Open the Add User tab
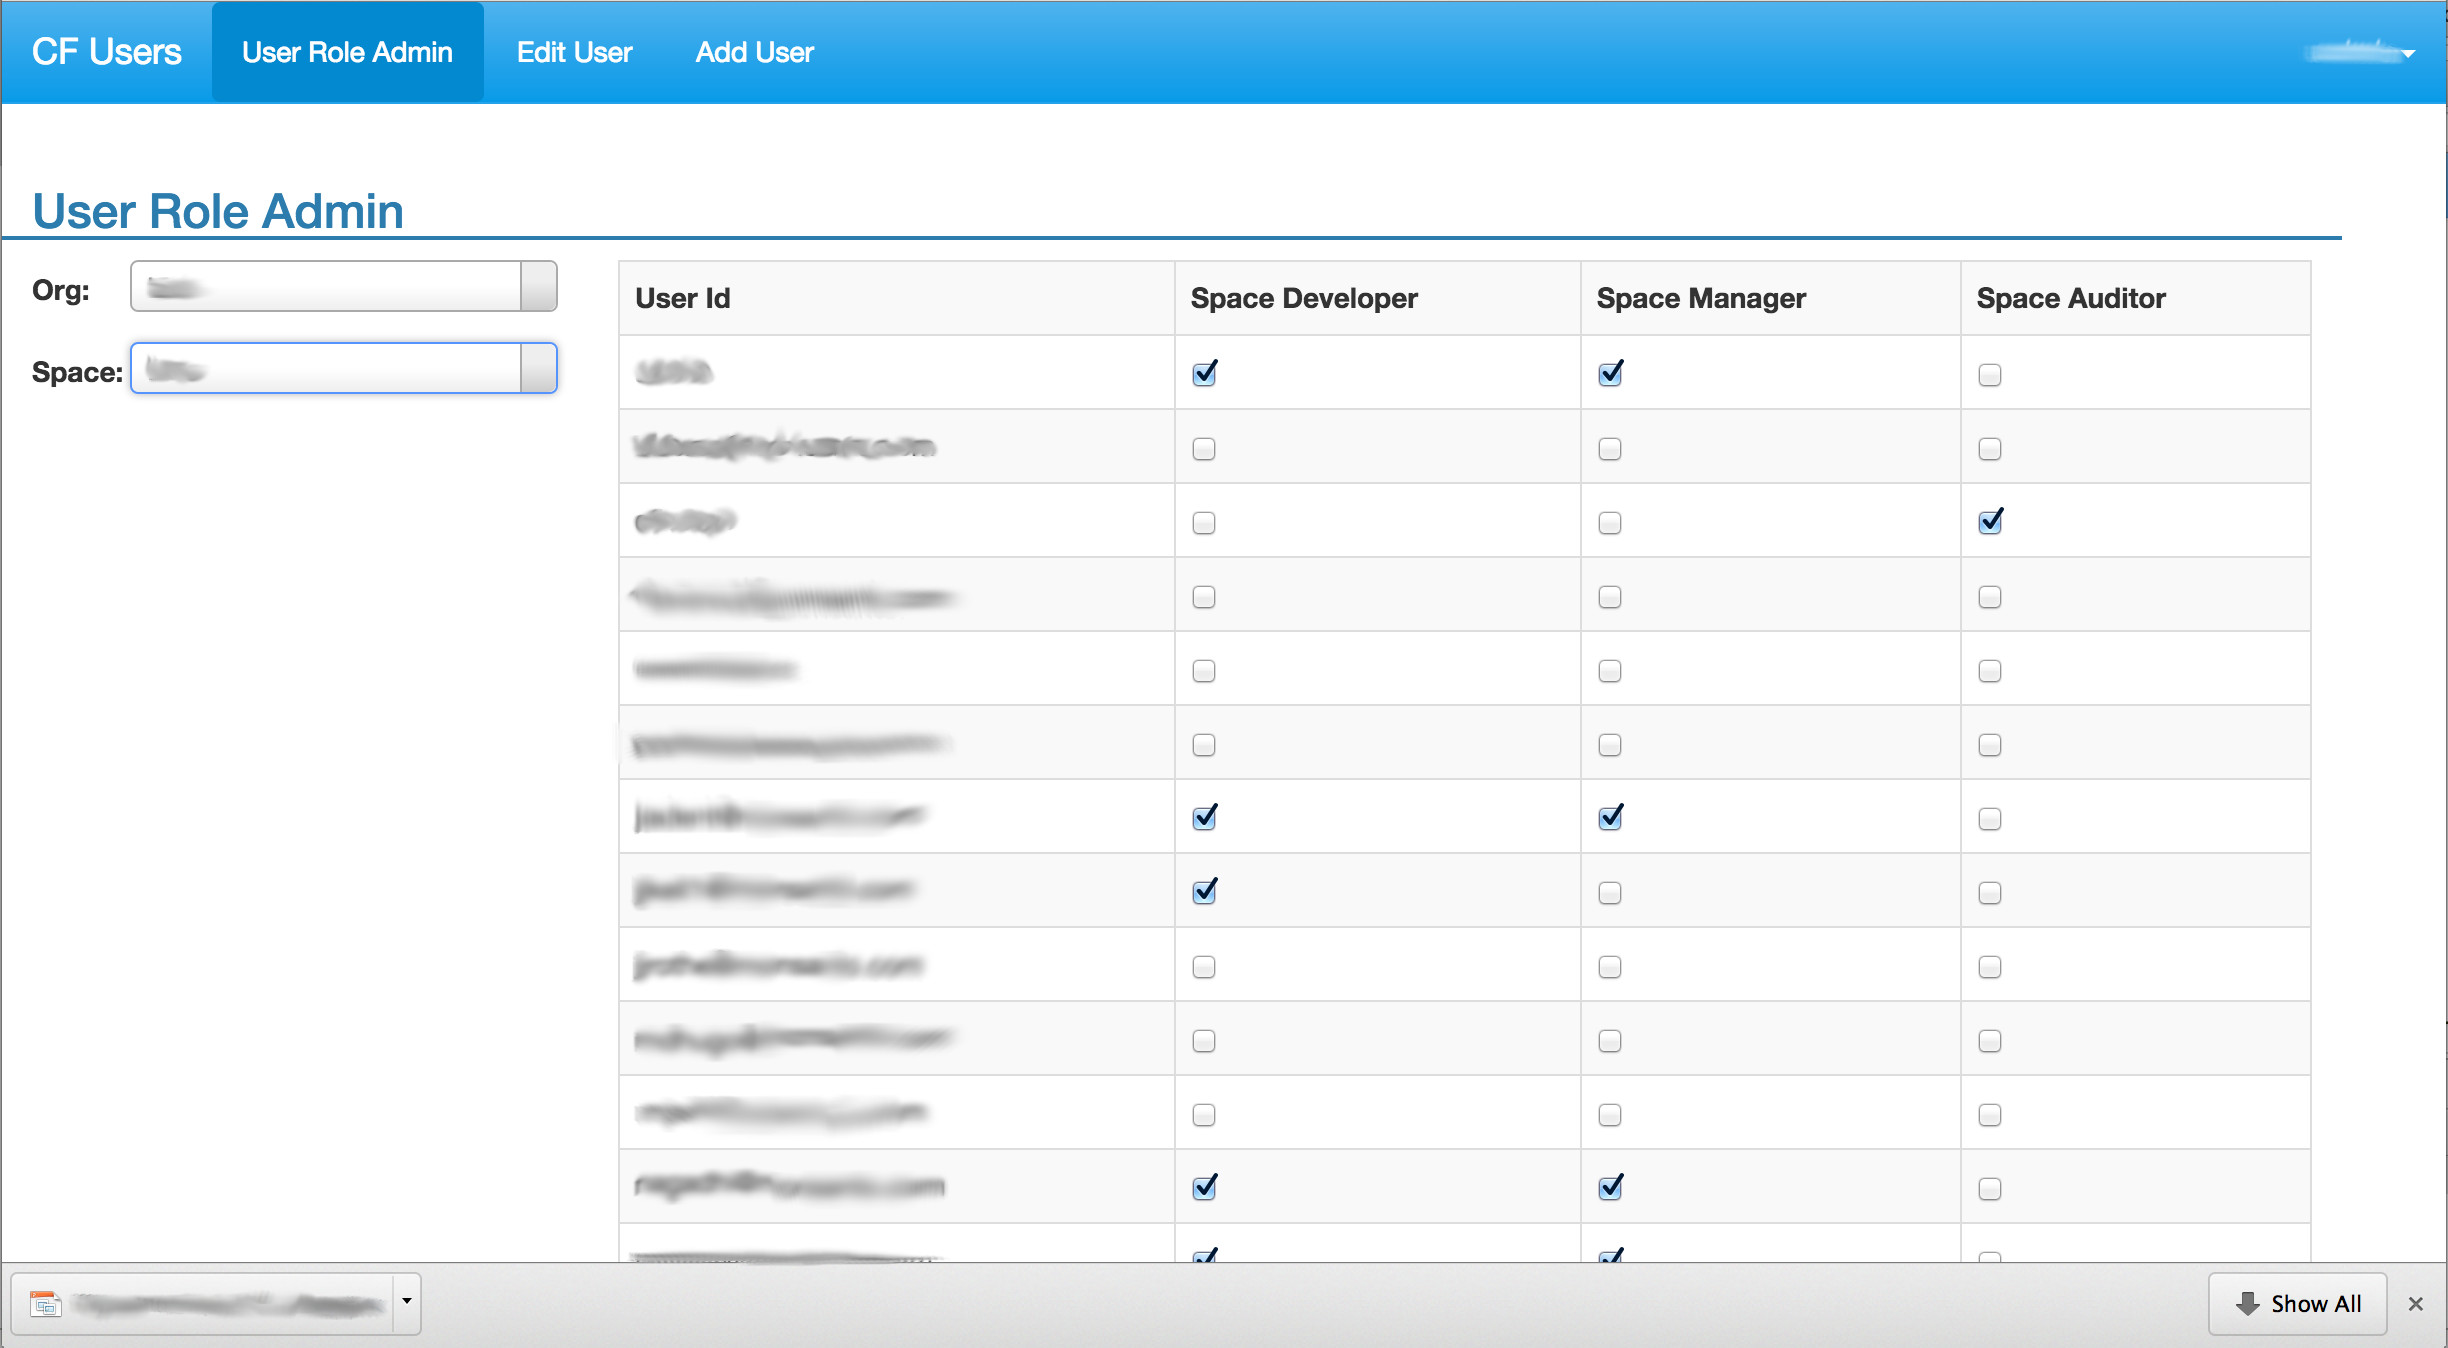 click(x=754, y=52)
